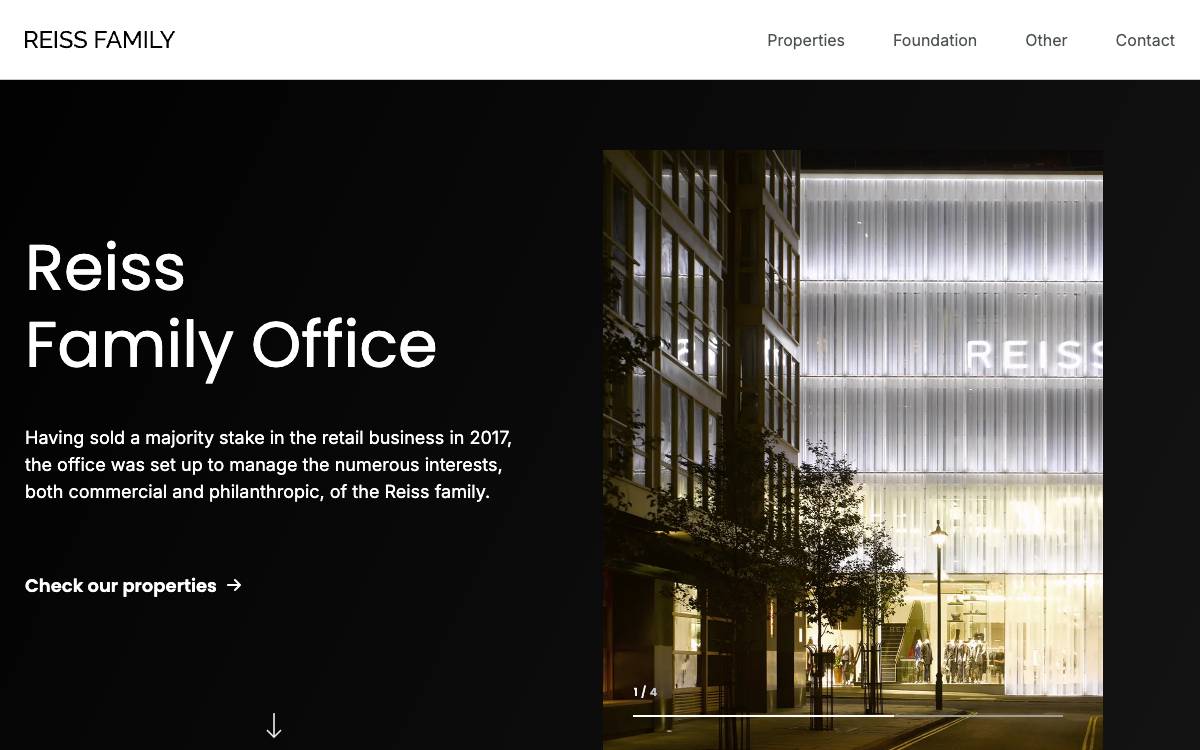This screenshot has width=1200, height=750.
Task: Click the '1 / 4' slide counter
Action: [645, 692]
